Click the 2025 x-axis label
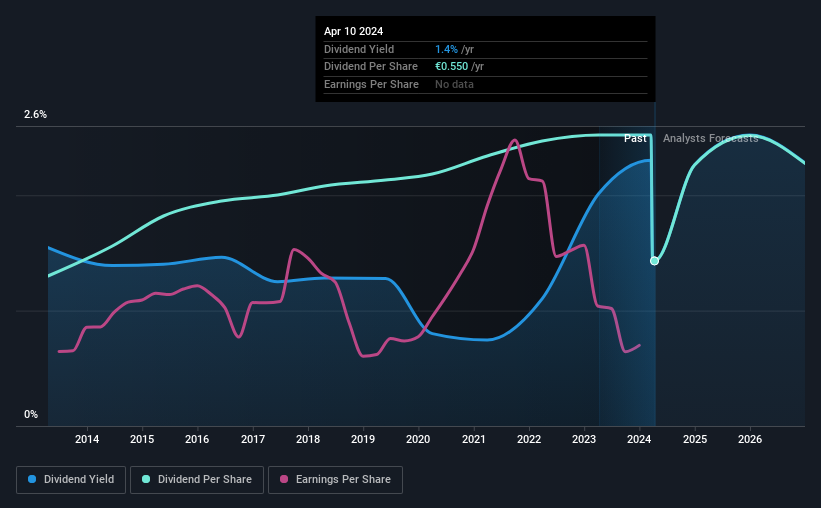821x508 pixels. pyautogui.click(x=695, y=439)
